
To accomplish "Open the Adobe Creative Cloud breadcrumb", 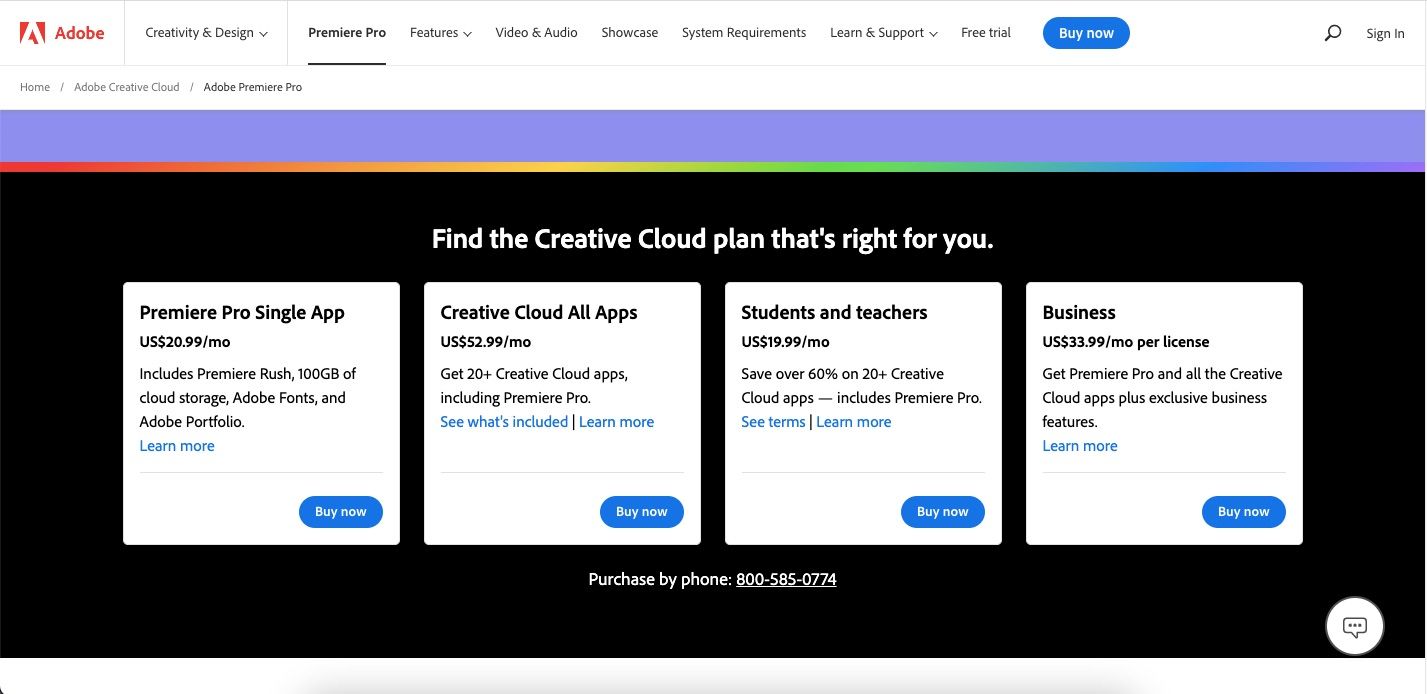I will click(x=127, y=87).
